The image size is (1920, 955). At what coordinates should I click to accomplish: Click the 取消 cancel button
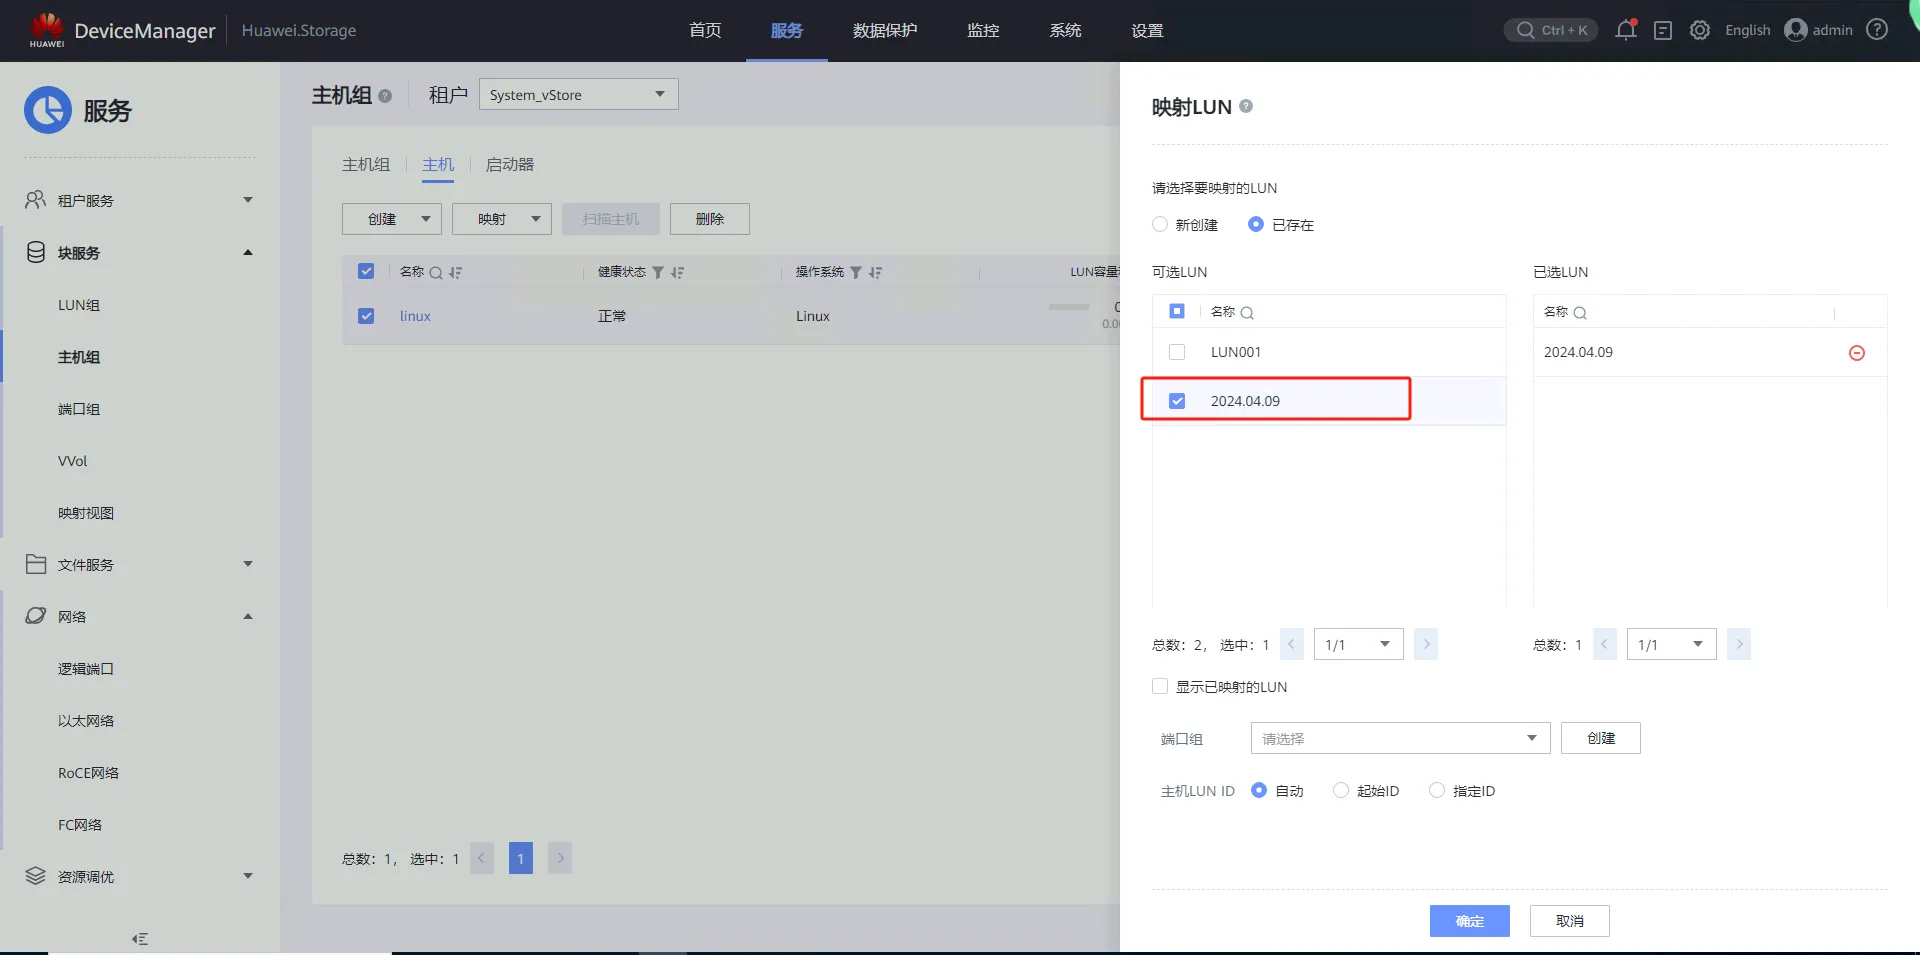pos(1569,921)
